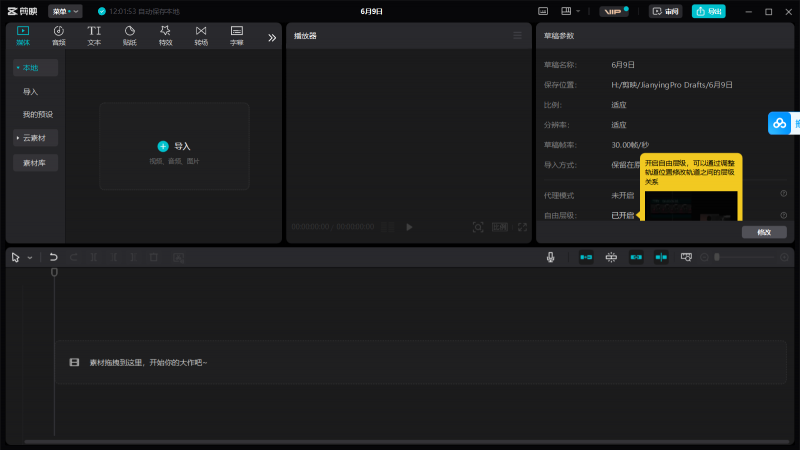Toggle main track magnet snapping
Screen dimensions: 800x450
coord(586,257)
